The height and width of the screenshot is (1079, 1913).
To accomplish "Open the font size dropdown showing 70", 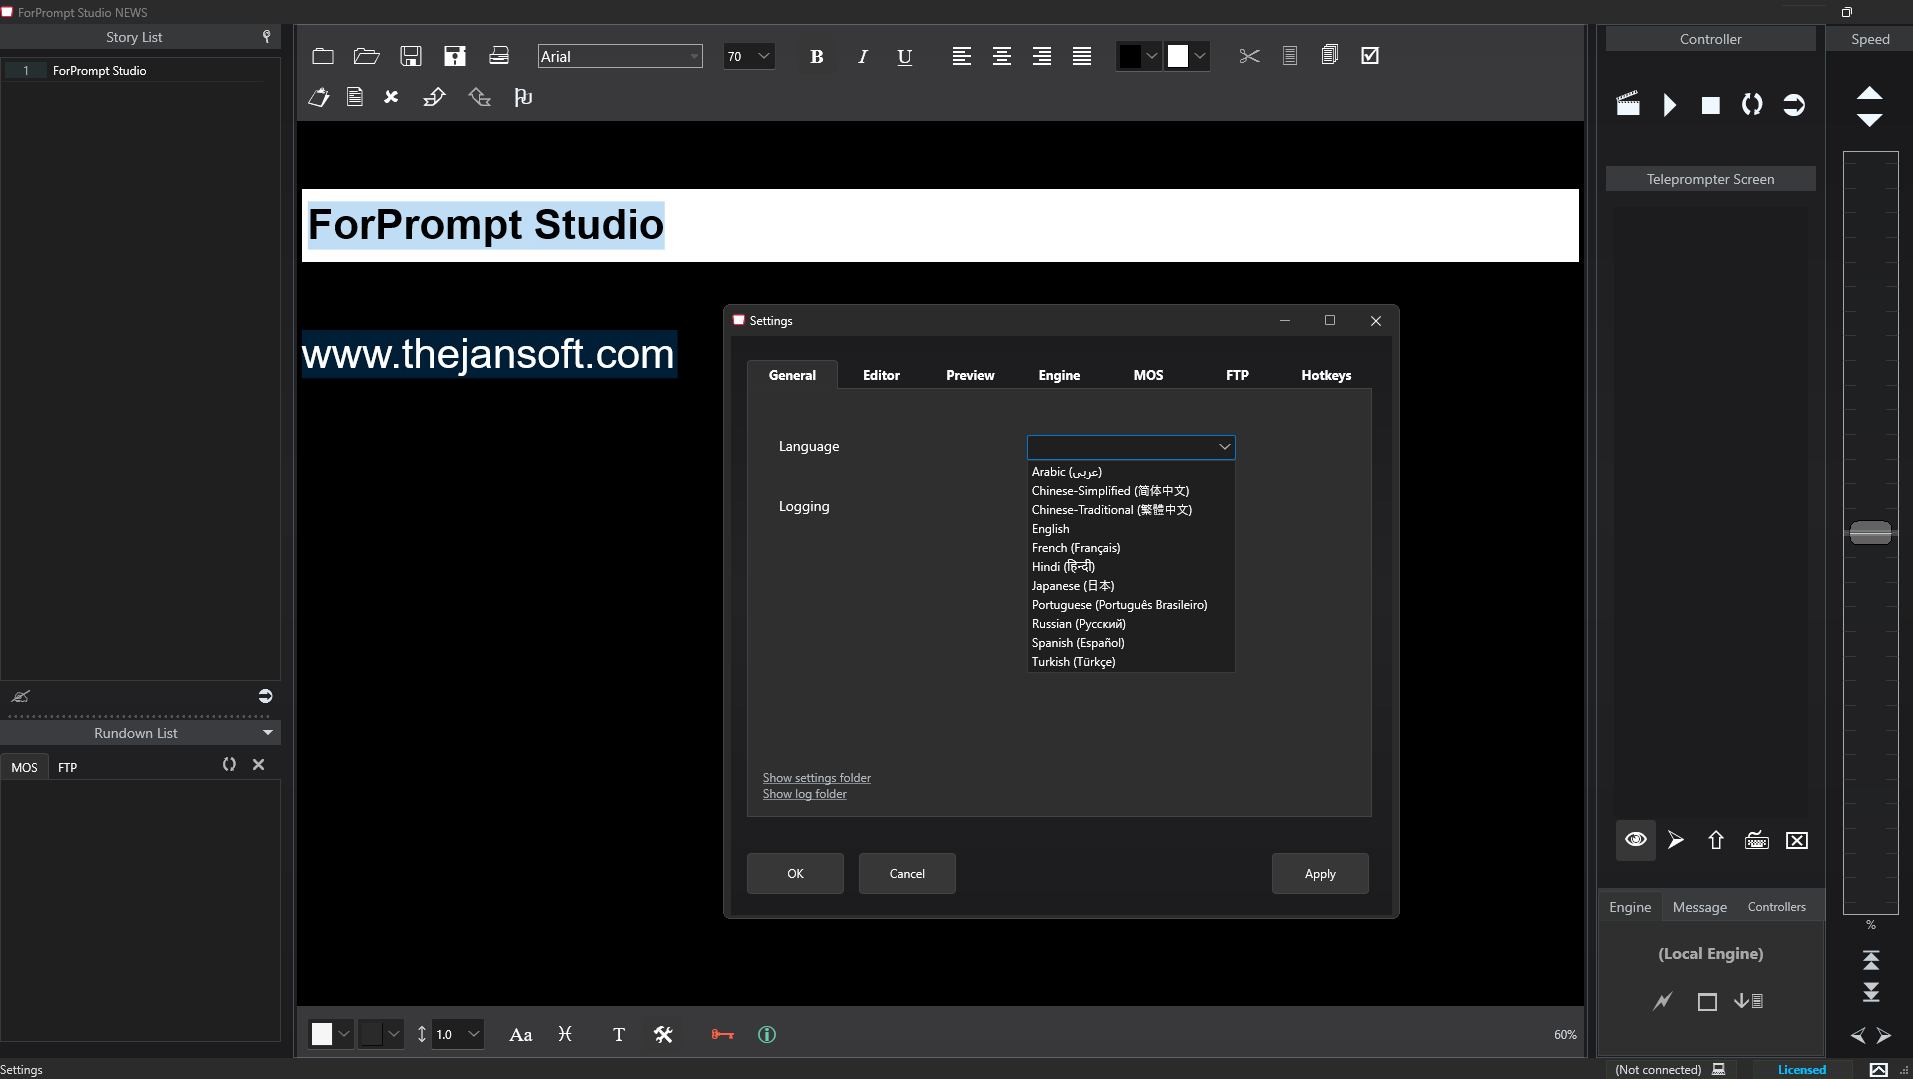I will (749, 57).
